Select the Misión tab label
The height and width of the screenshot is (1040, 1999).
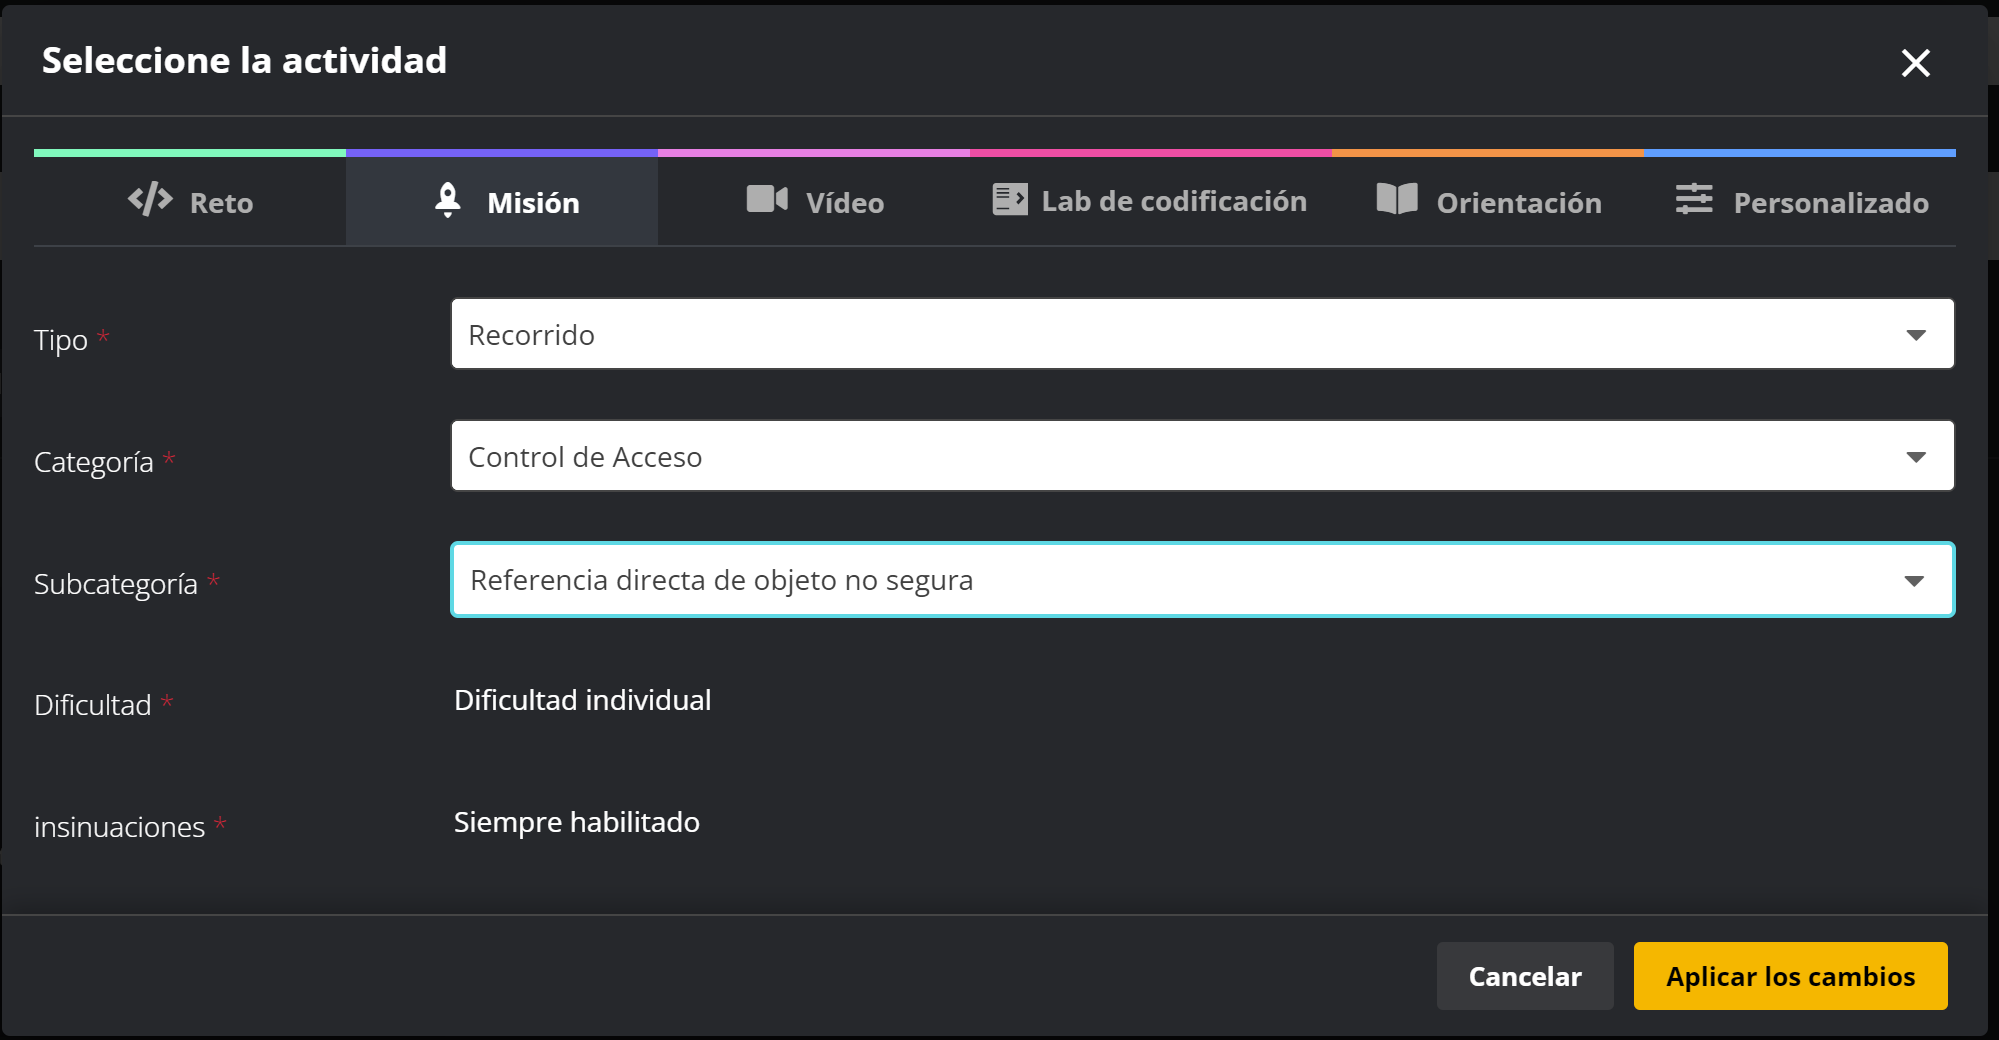pyautogui.click(x=533, y=203)
